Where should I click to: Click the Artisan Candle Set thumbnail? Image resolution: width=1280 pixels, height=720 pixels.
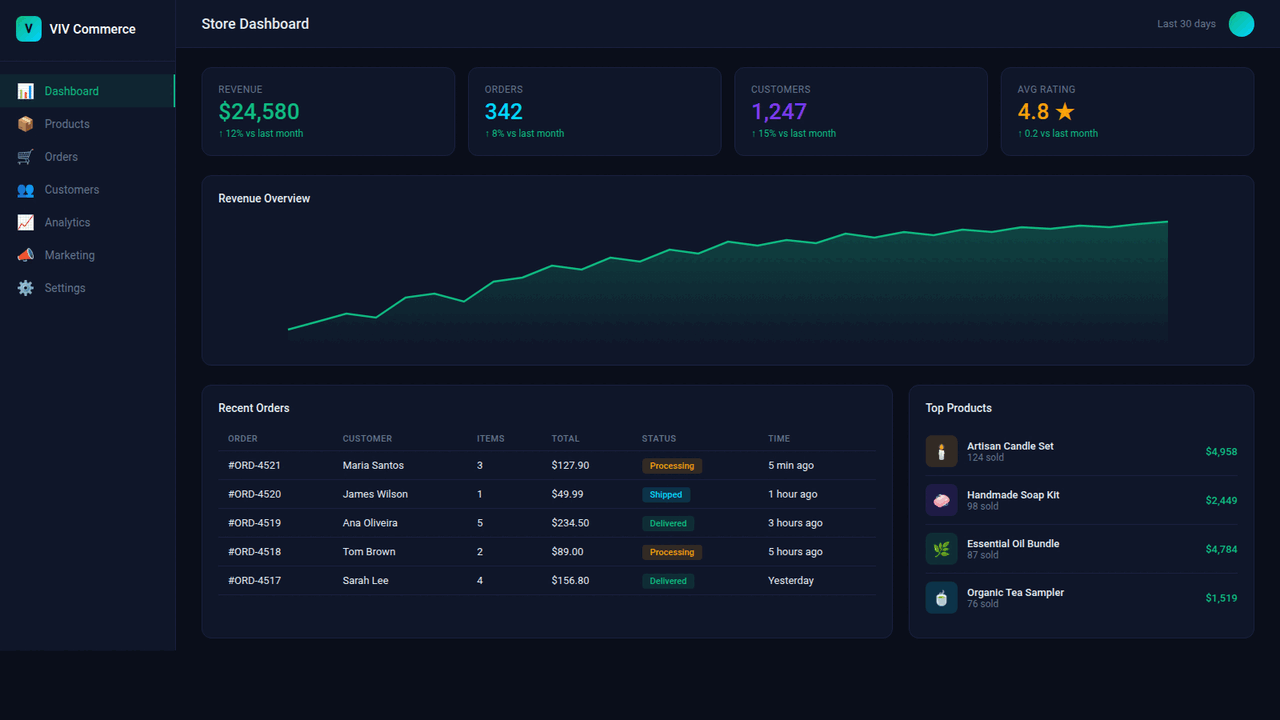point(941,451)
